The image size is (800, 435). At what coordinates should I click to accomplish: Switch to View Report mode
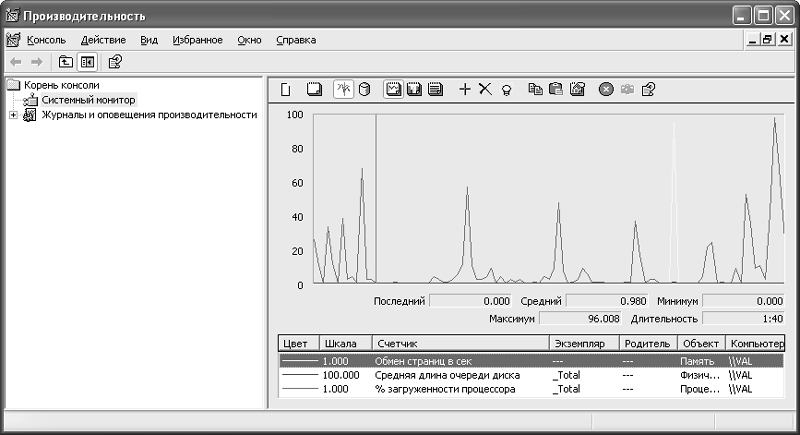[x=435, y=89]
